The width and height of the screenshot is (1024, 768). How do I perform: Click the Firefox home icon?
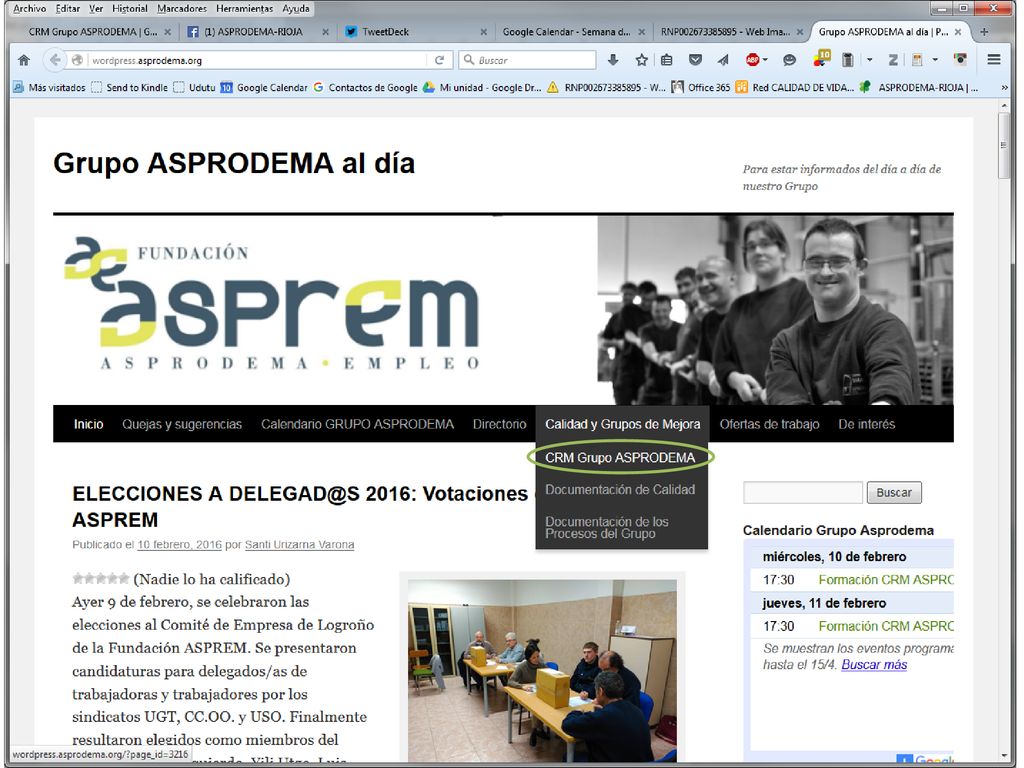24,60
